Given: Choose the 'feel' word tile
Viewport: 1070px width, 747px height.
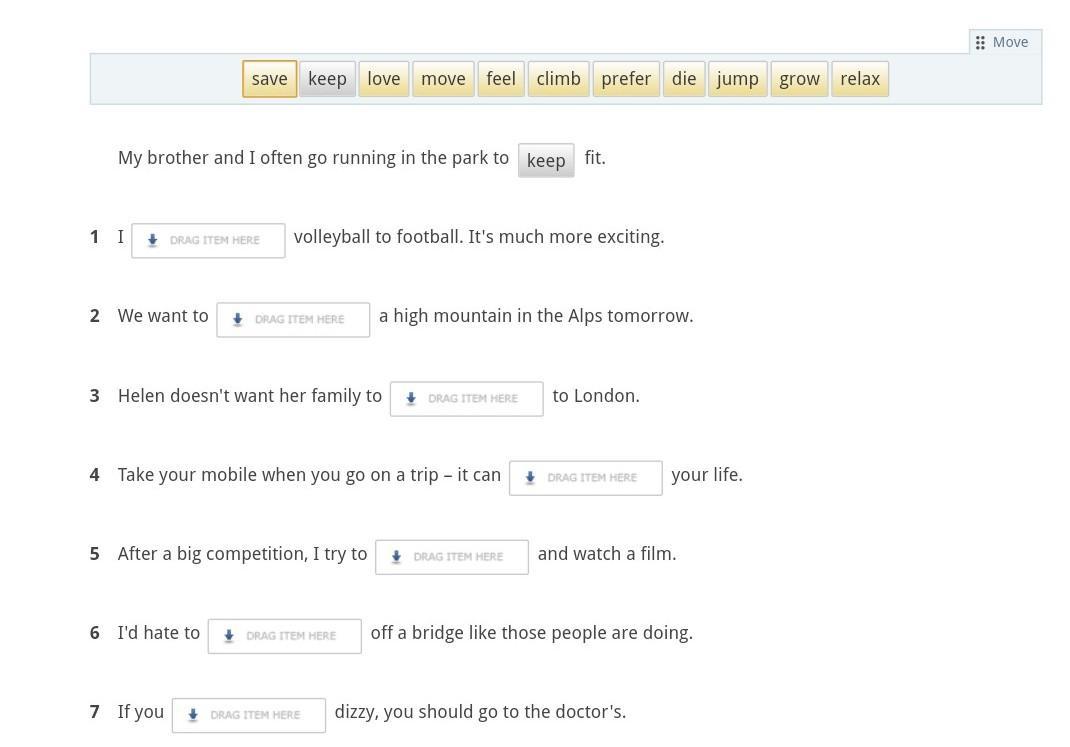Looking at the screenshot, I should coord(501,79).
